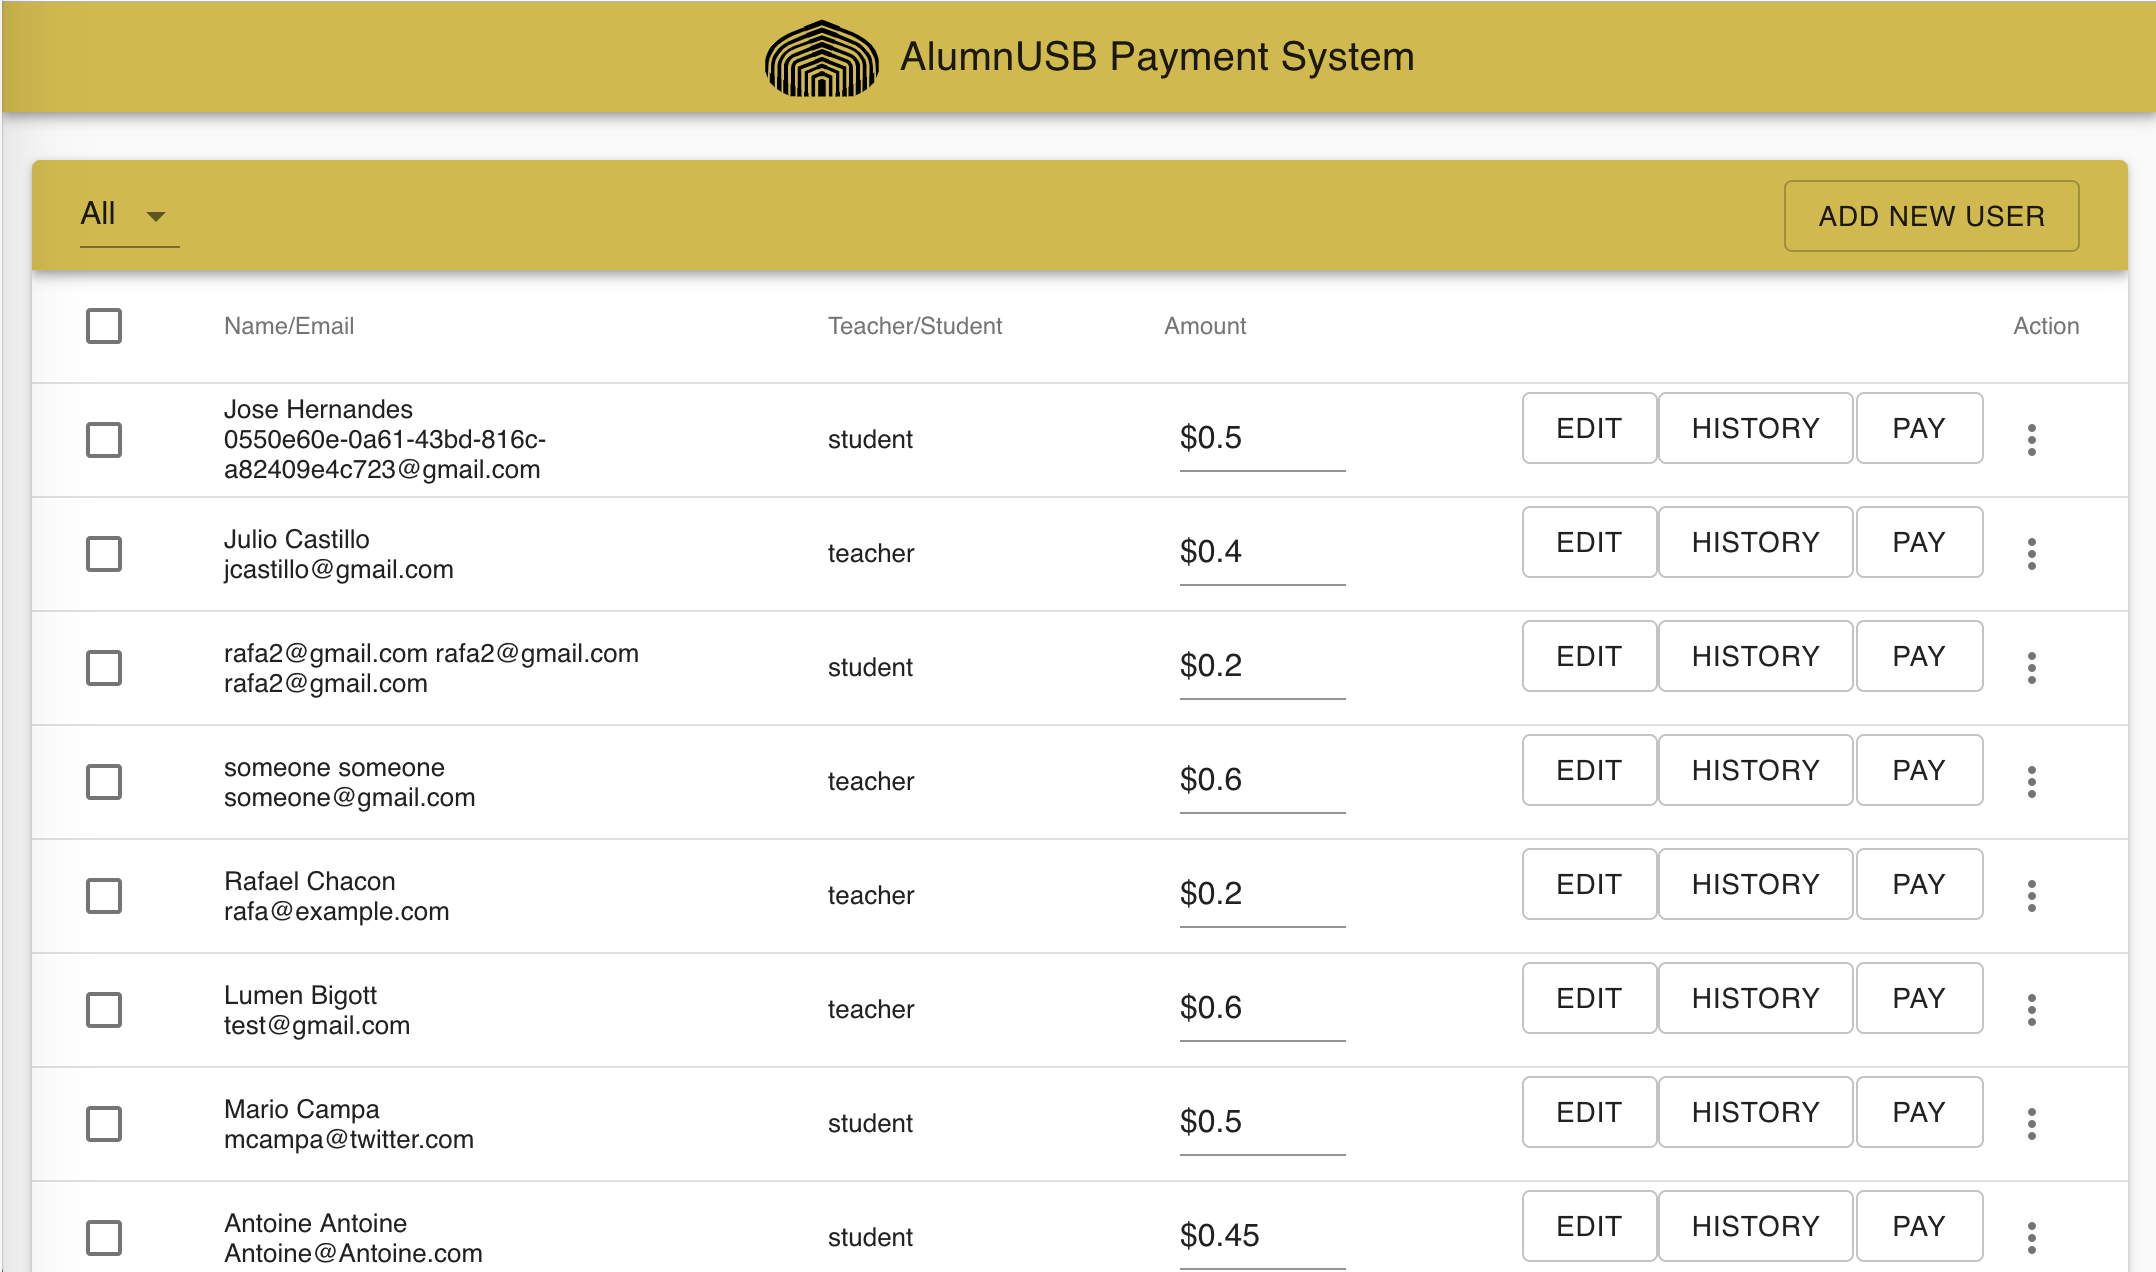Click the $0.4 amount field for Julio Castillo
This screenshot has height=1272, width=2156.
(x=1261, y=552)
